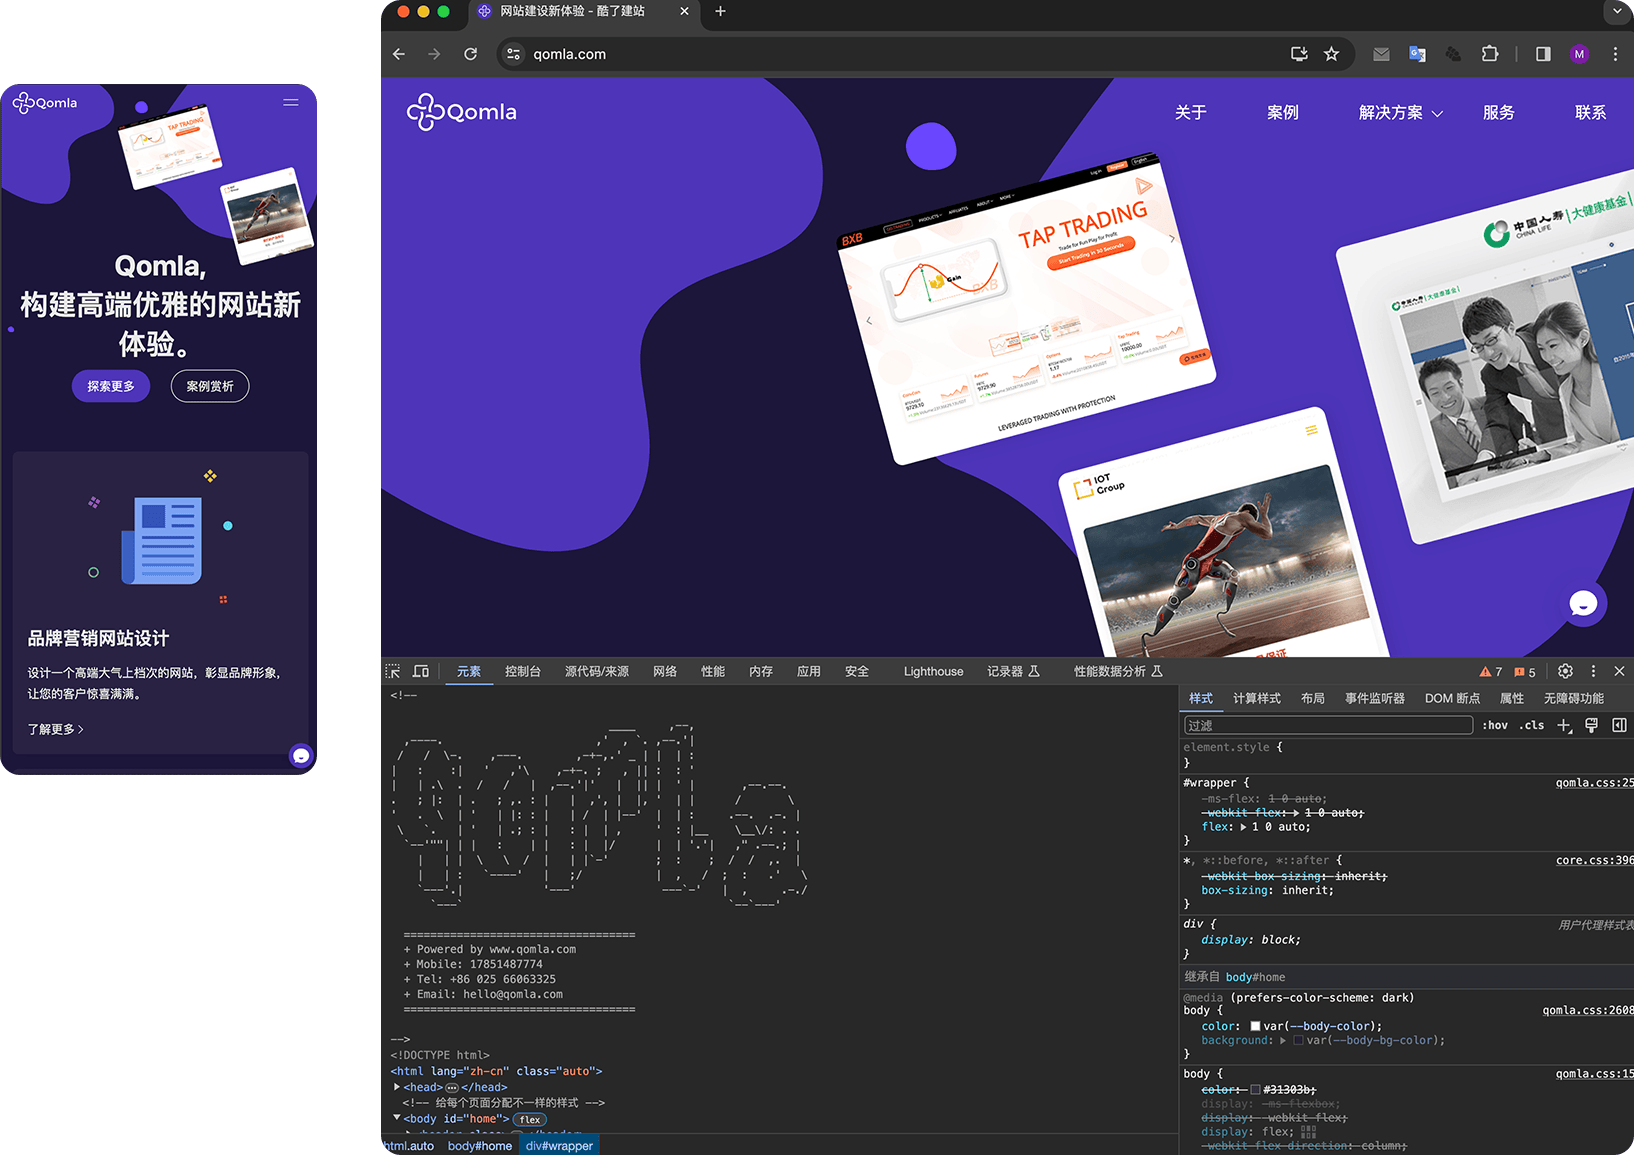Close the DevTools panel
Viewport: 1634px width, 1155px height.
coord(1620,671)
